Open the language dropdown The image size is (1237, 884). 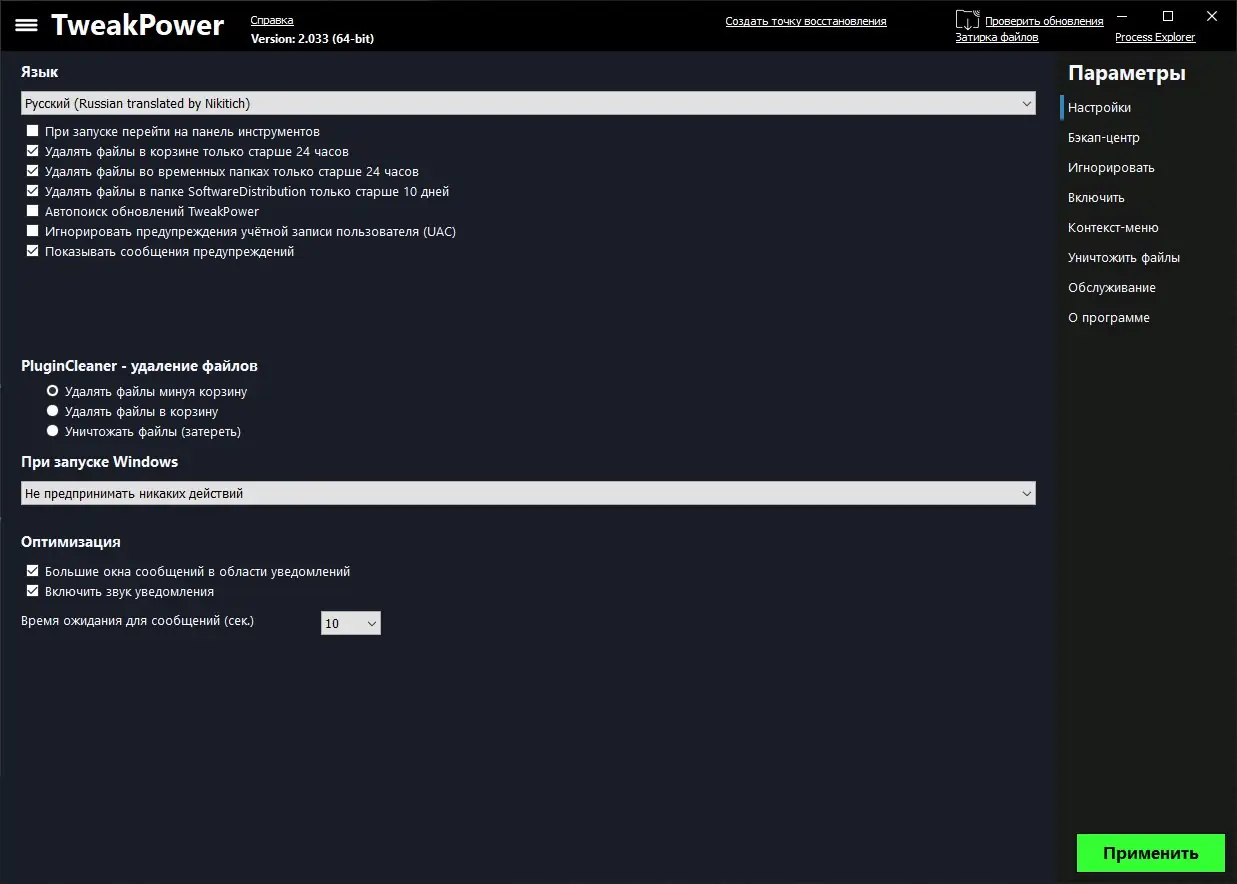click(528, 103)
